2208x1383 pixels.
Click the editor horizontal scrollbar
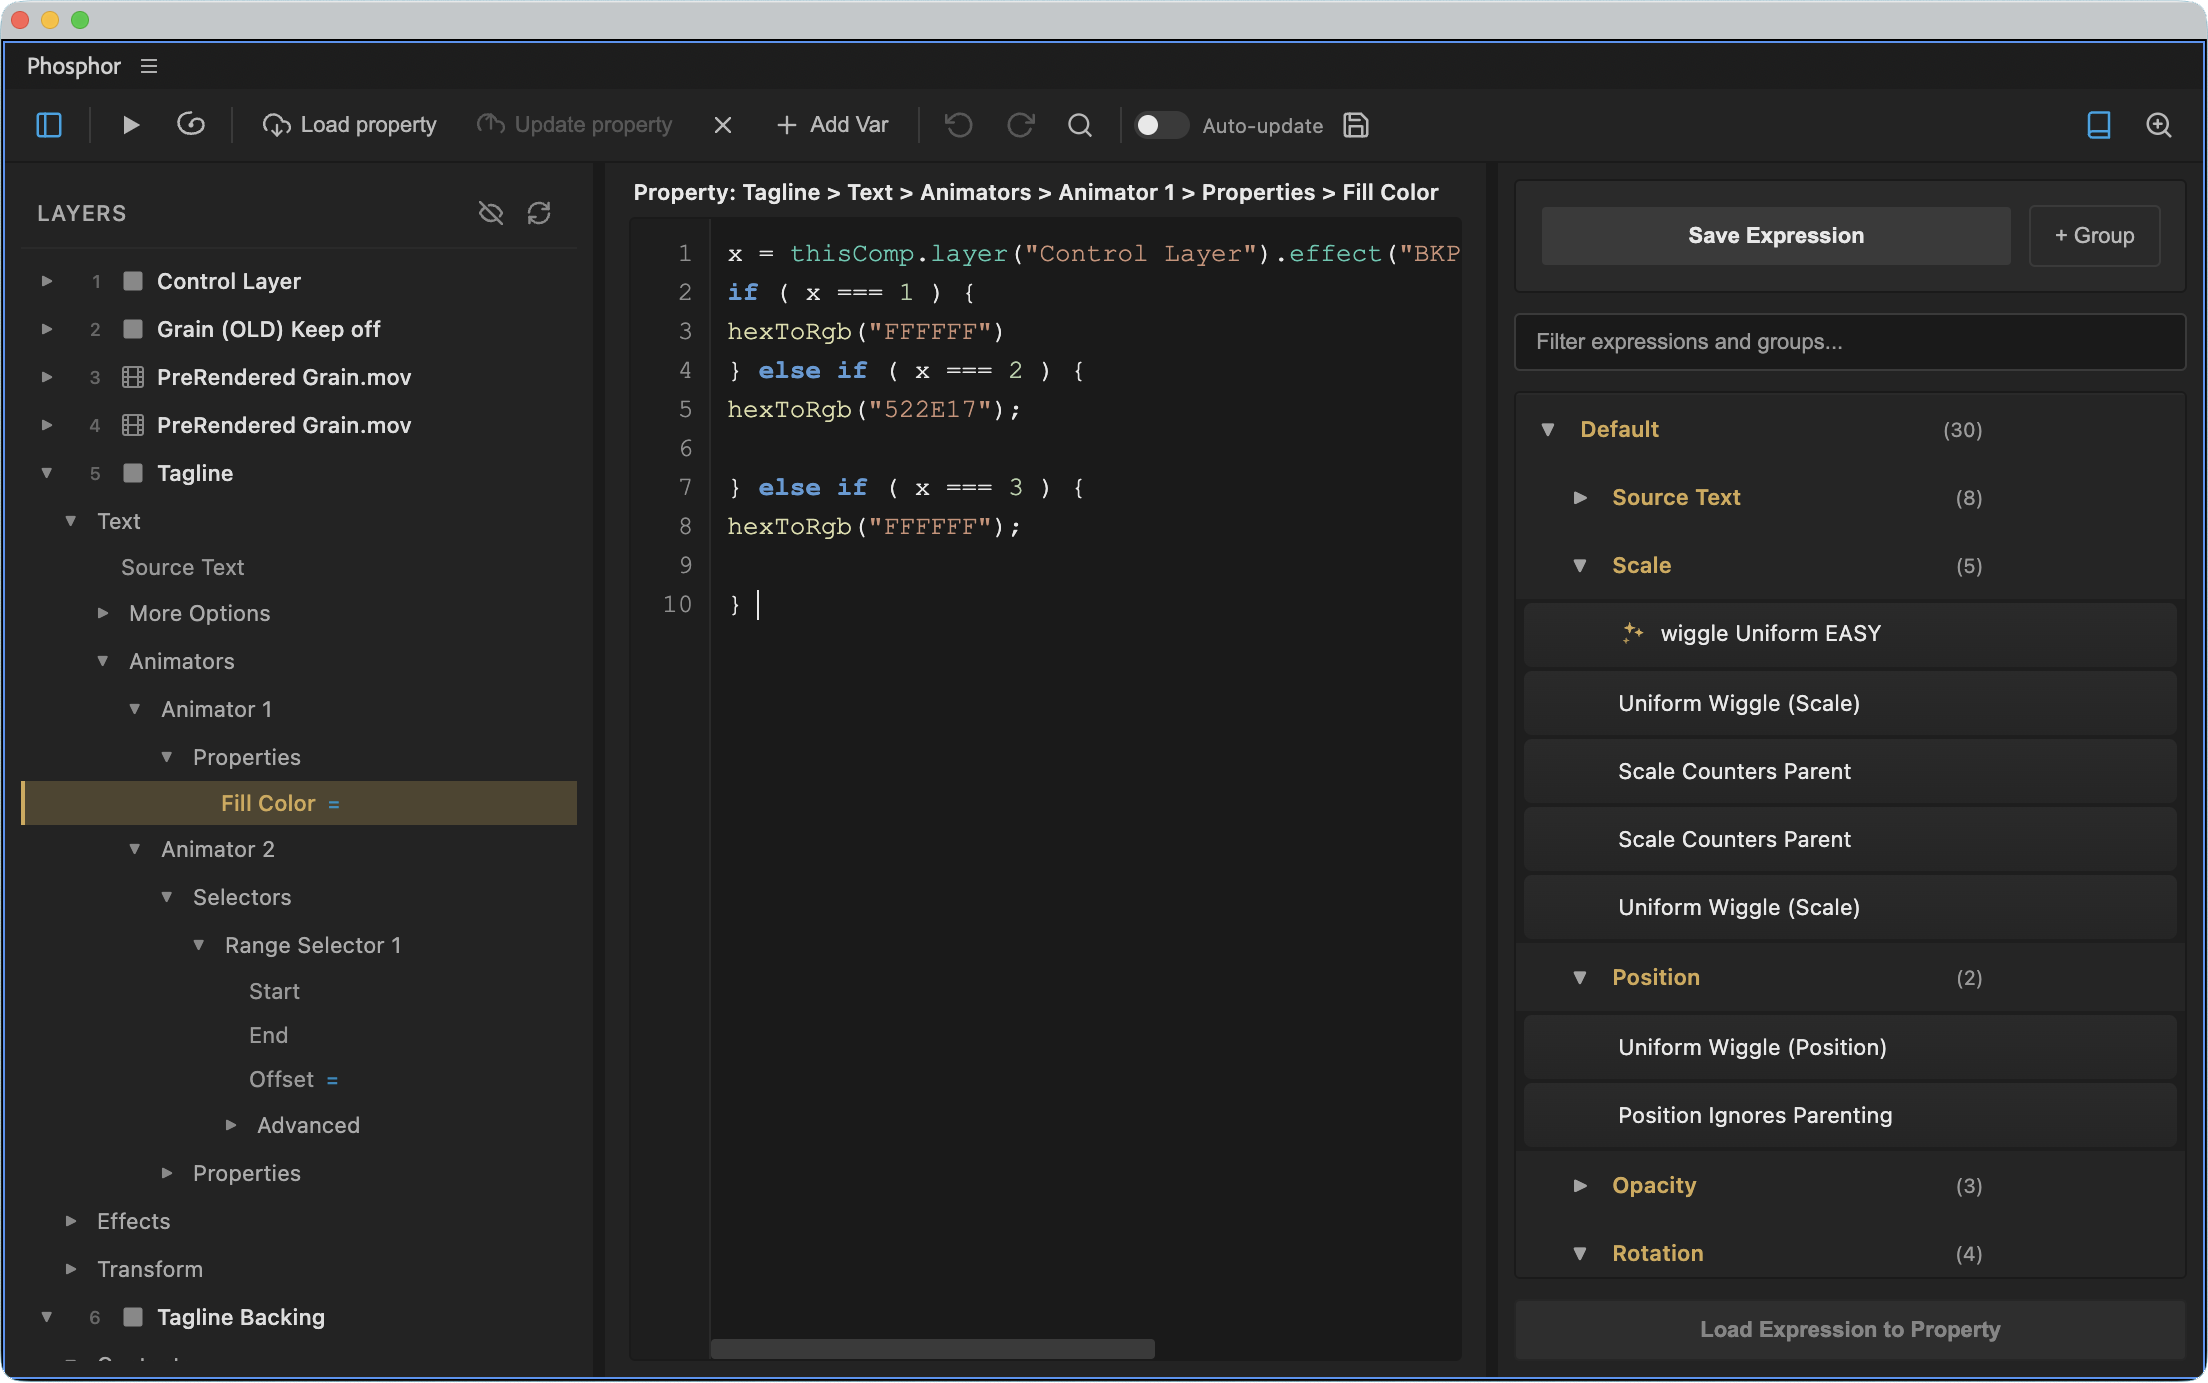[x=932, y=1348]
